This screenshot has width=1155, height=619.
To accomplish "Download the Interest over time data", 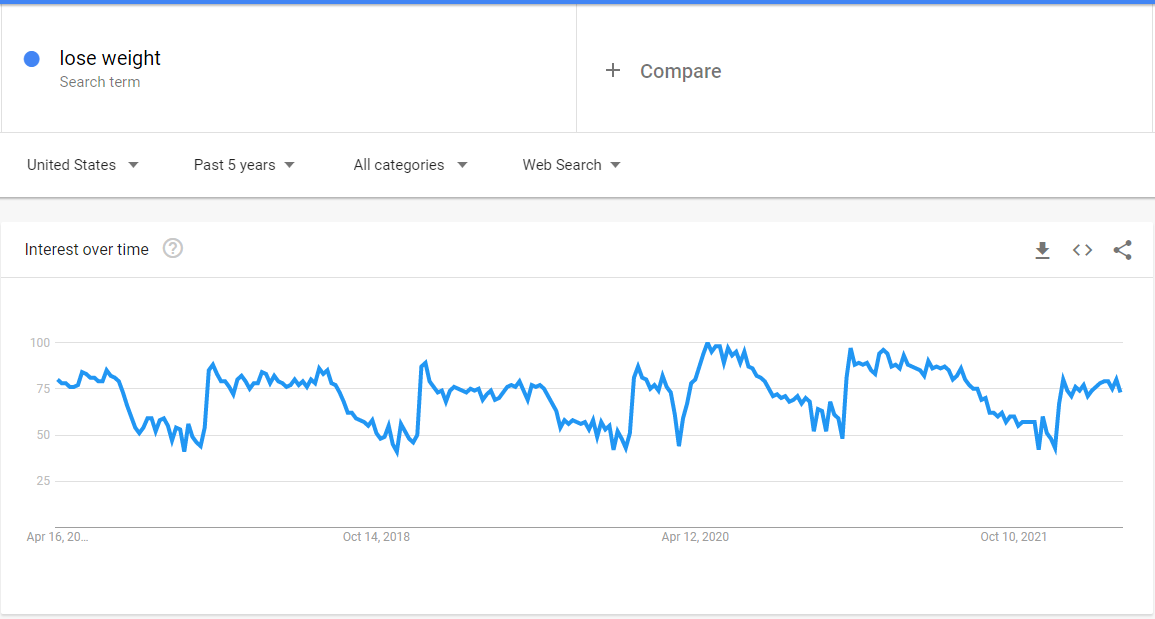I will pos(1042,250).
